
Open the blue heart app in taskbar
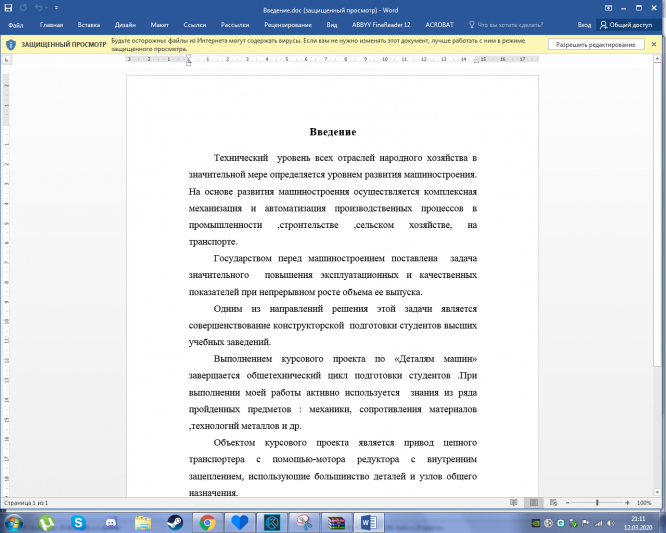tap(240, 522)
